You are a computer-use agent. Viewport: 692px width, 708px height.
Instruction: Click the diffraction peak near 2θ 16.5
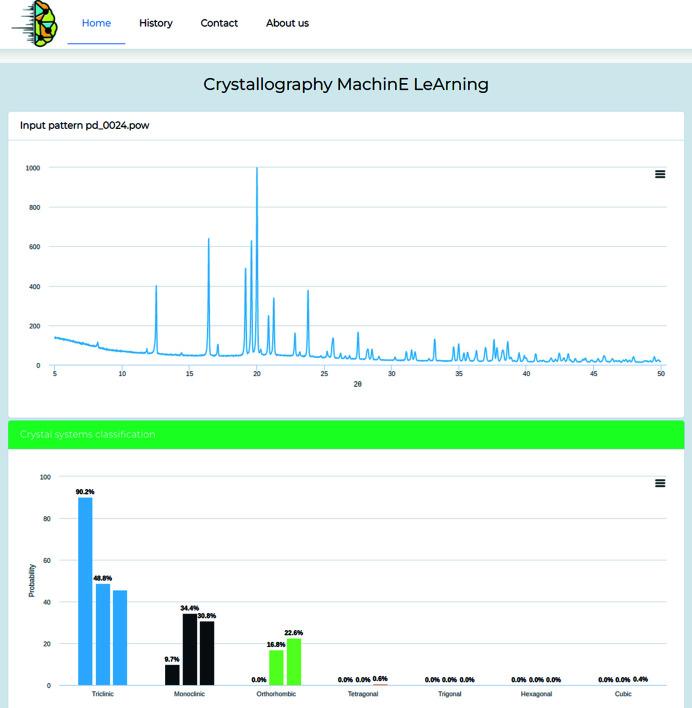[x=209, y=297]
